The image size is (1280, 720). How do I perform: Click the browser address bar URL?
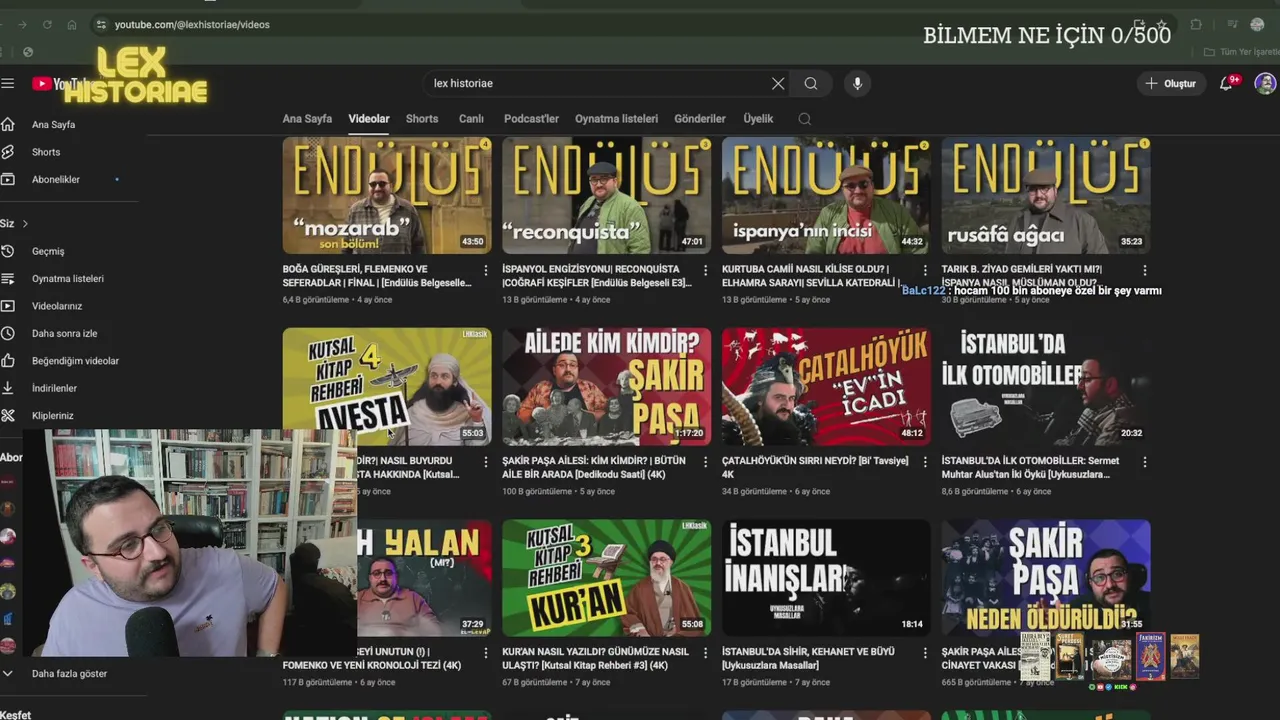(192, 25)
